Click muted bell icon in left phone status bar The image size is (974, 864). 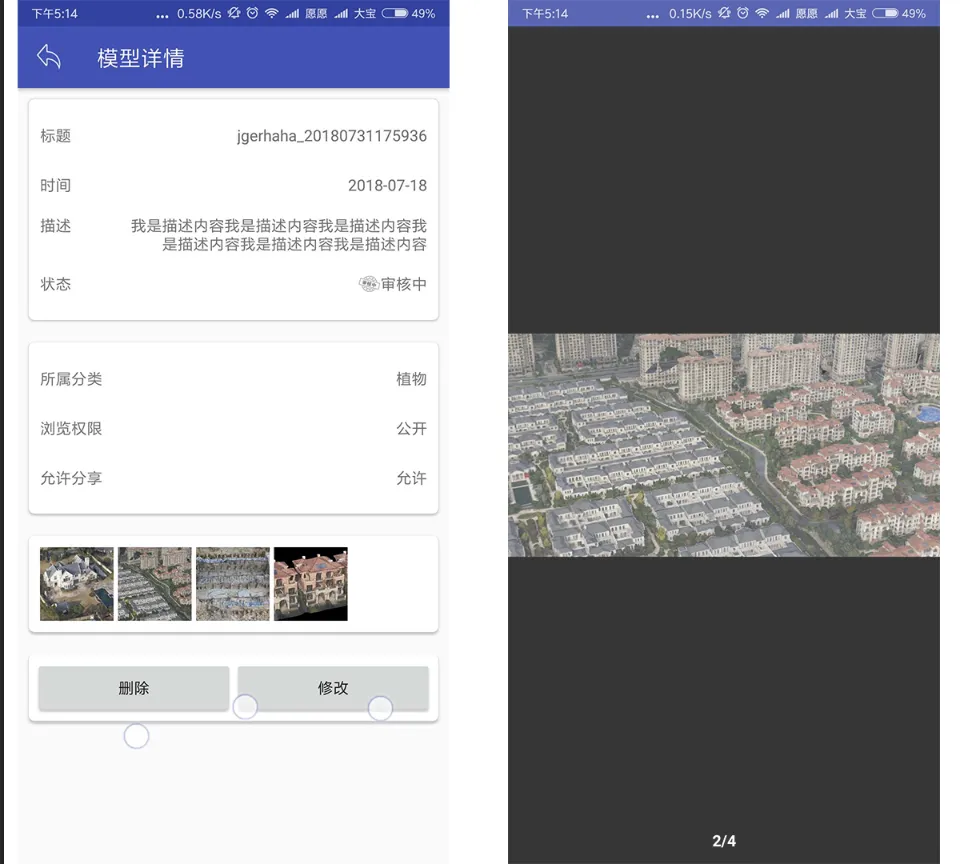click(x=234, y=13)
